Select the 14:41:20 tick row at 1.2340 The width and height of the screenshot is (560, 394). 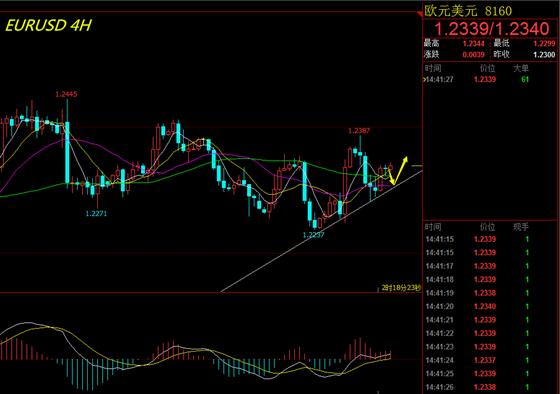[x=477, y=306]
